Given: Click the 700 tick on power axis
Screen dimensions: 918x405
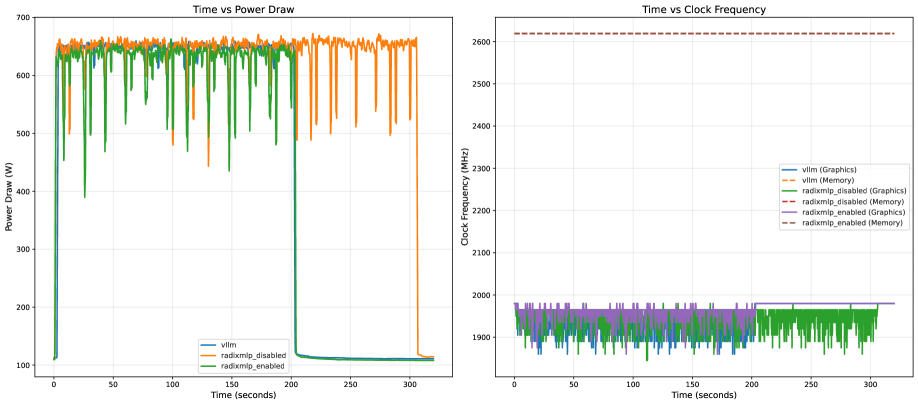Looking at the screenshot, I should point(22,18).
